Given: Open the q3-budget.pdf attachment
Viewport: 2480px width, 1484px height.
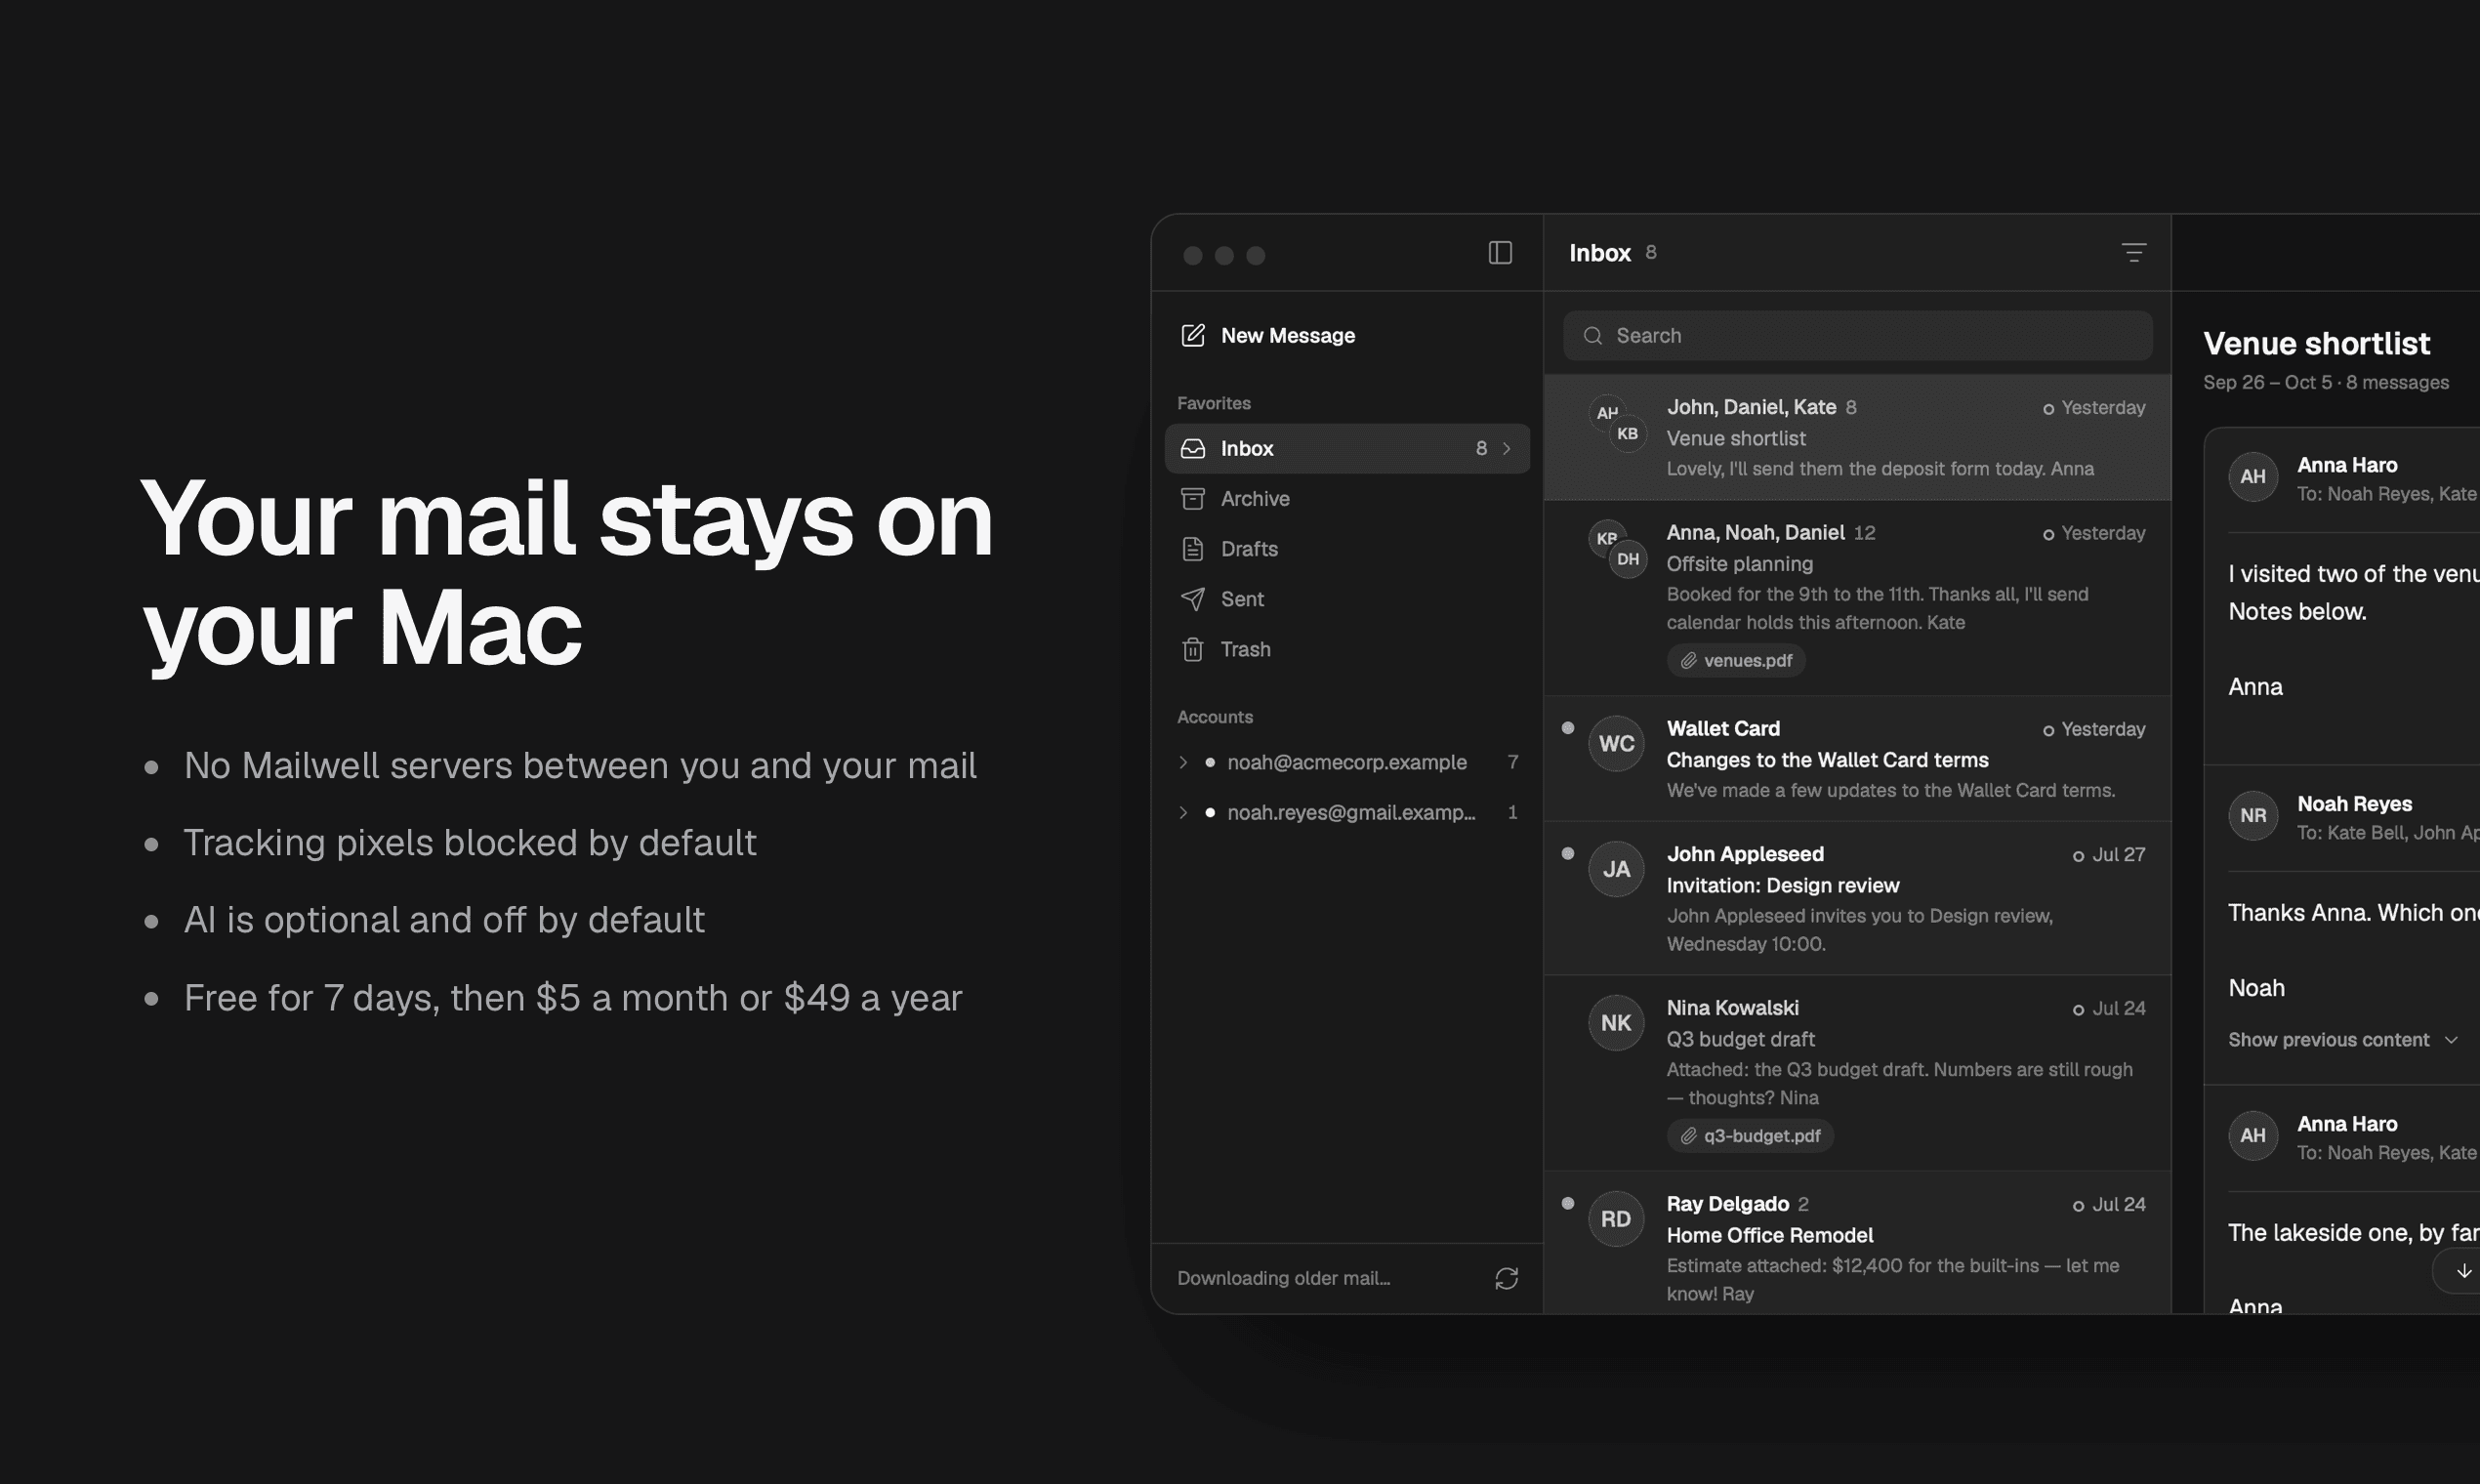Looking at the screenshot, I should pos(1749,1135).
